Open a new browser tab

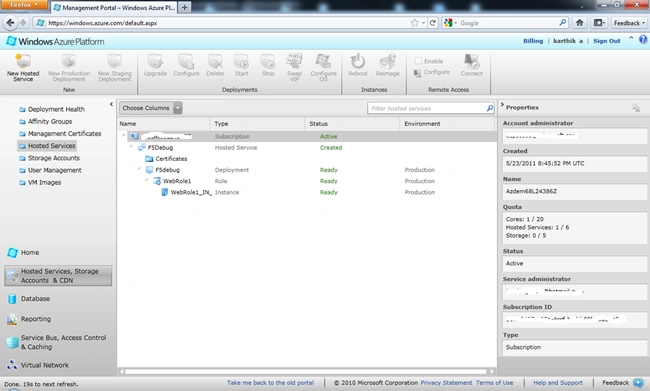[184, 7]
